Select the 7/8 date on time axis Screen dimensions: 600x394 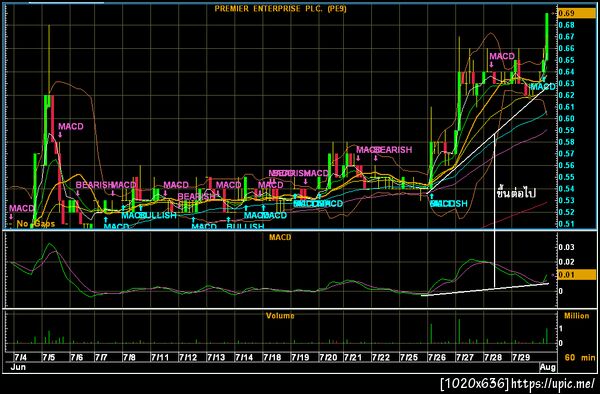pyautogui.click(x=129, y=358)
